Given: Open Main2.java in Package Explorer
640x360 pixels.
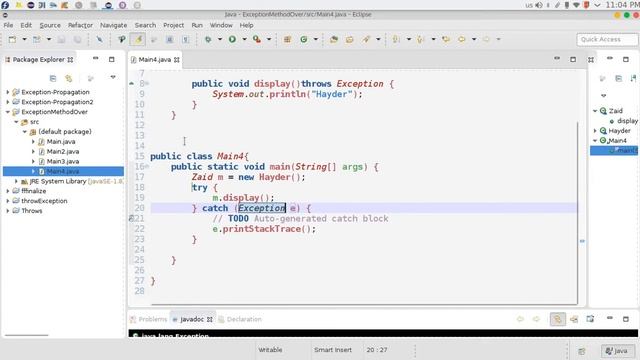Looking at the screenshot, I should pos(62,151).
